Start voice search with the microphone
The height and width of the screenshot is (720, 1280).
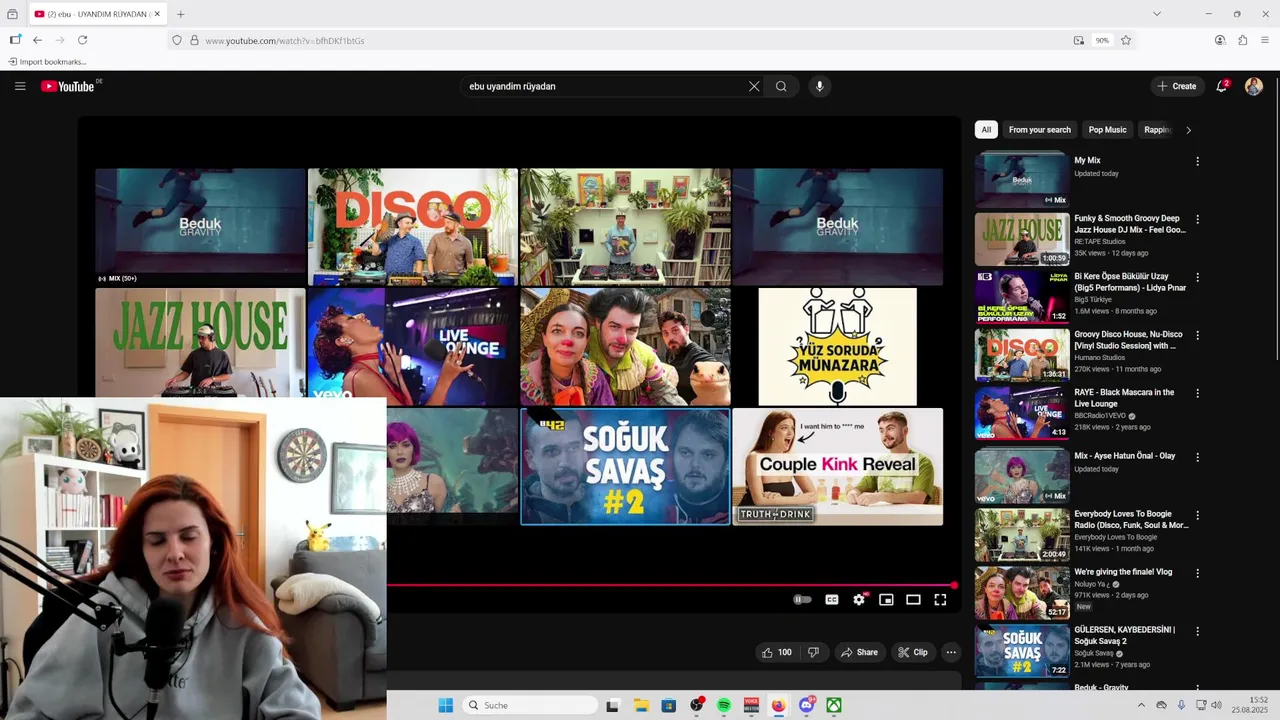820,86
